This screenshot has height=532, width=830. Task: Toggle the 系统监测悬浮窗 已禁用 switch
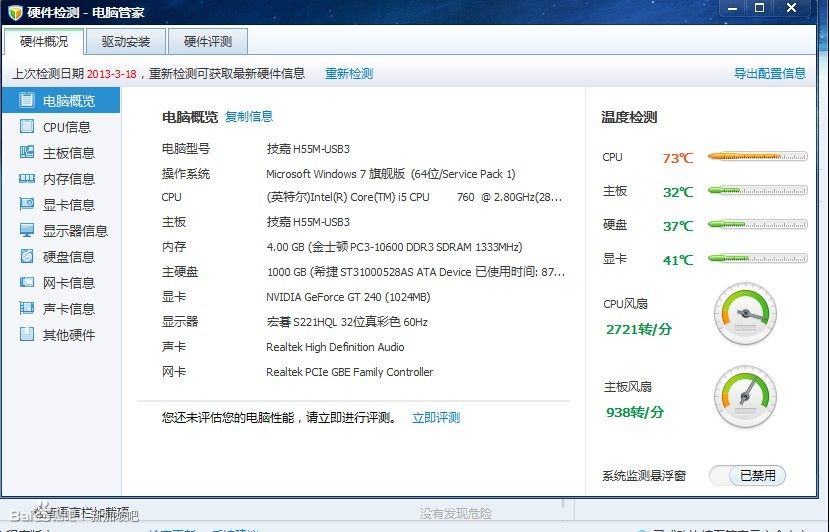tap(747, 475)
